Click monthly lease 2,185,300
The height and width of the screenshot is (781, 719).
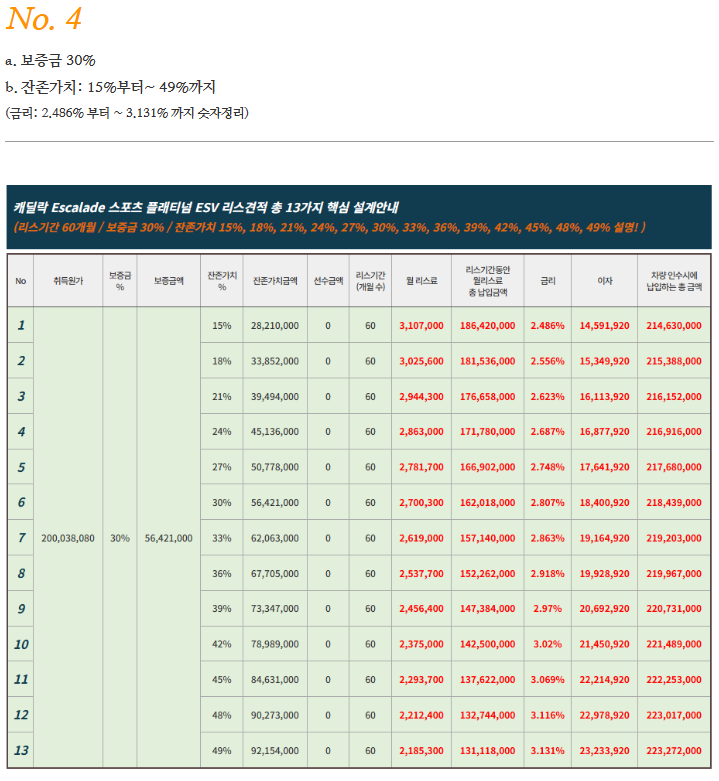(x=421, y=751)
